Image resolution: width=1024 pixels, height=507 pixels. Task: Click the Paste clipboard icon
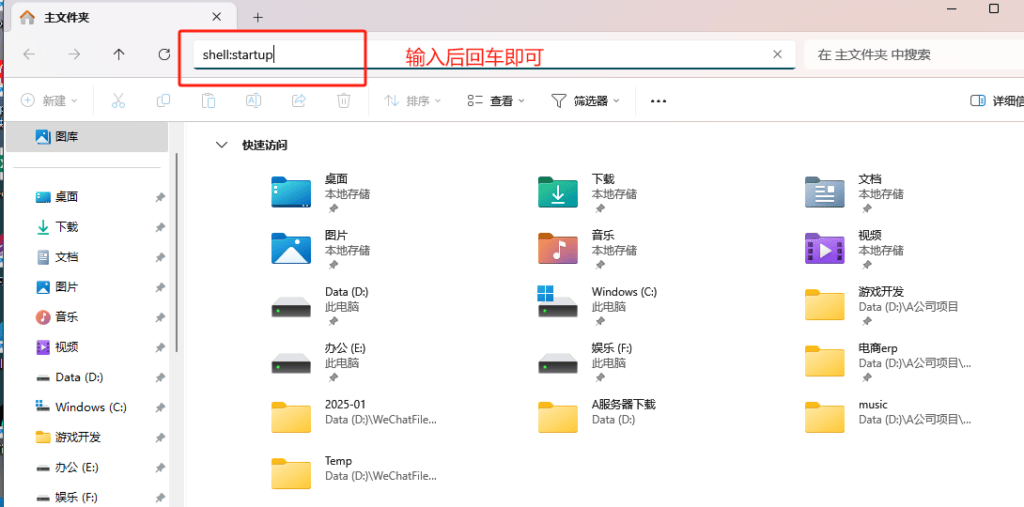[208, 101]
